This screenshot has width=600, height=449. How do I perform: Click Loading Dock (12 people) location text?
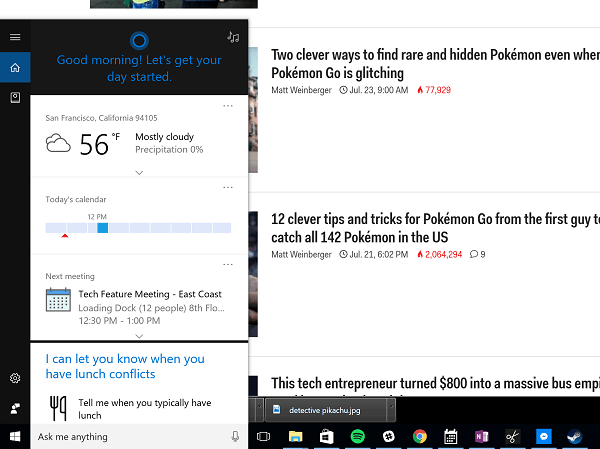(151, 308)
